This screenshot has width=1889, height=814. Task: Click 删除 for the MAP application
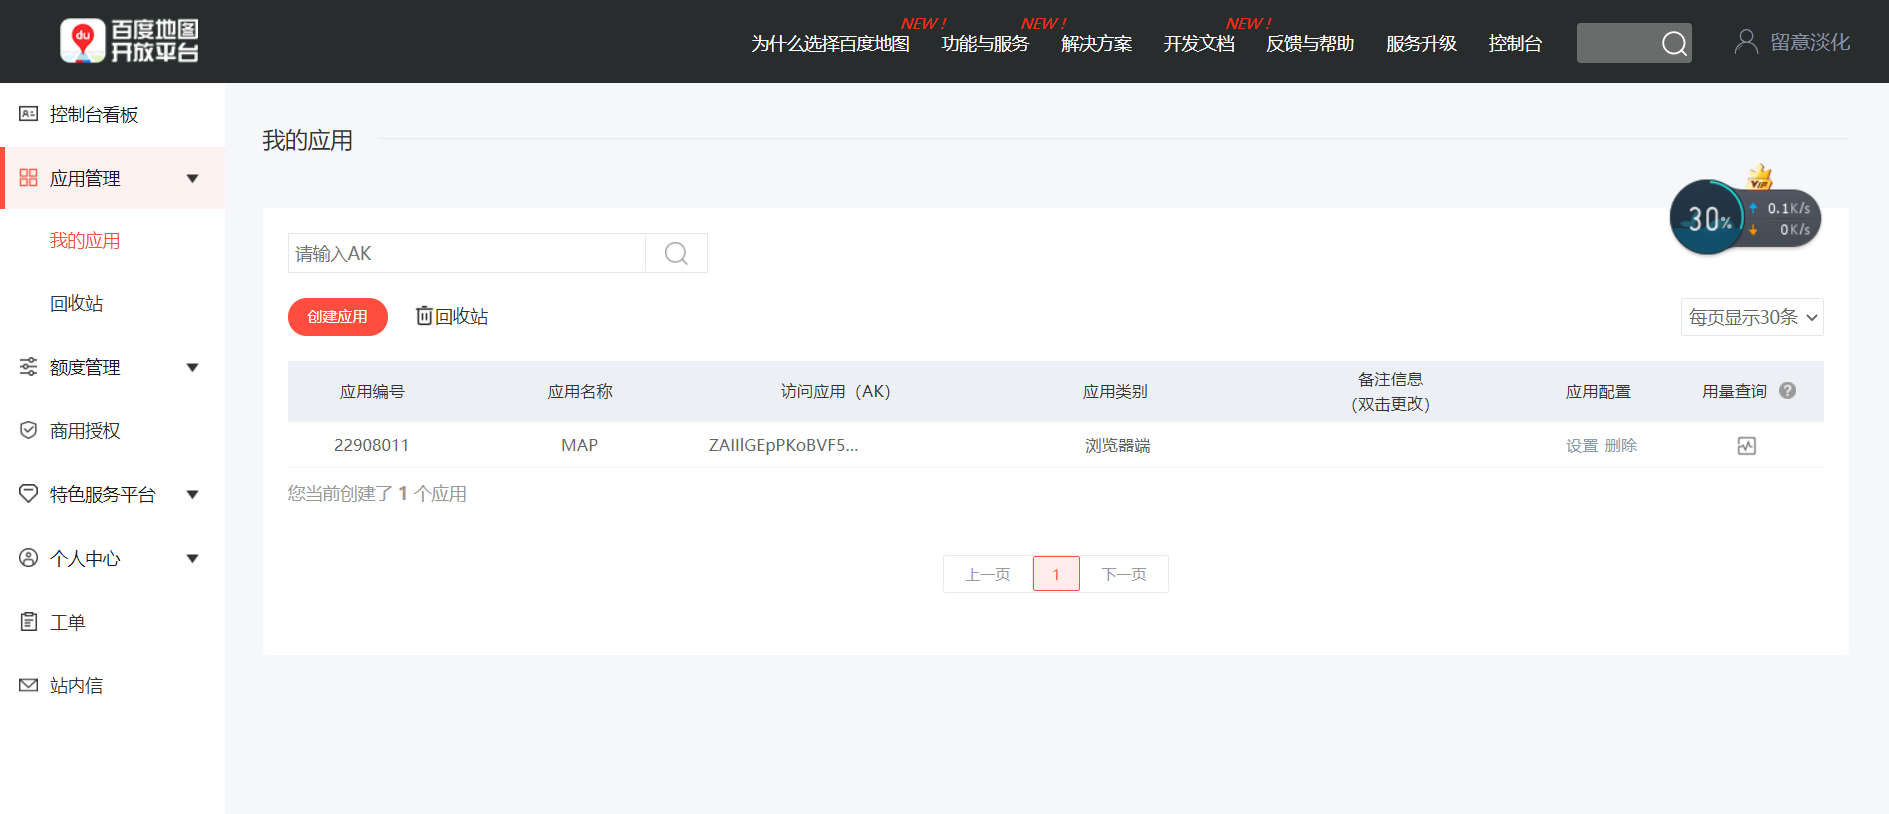click(x=1621, y=446)
